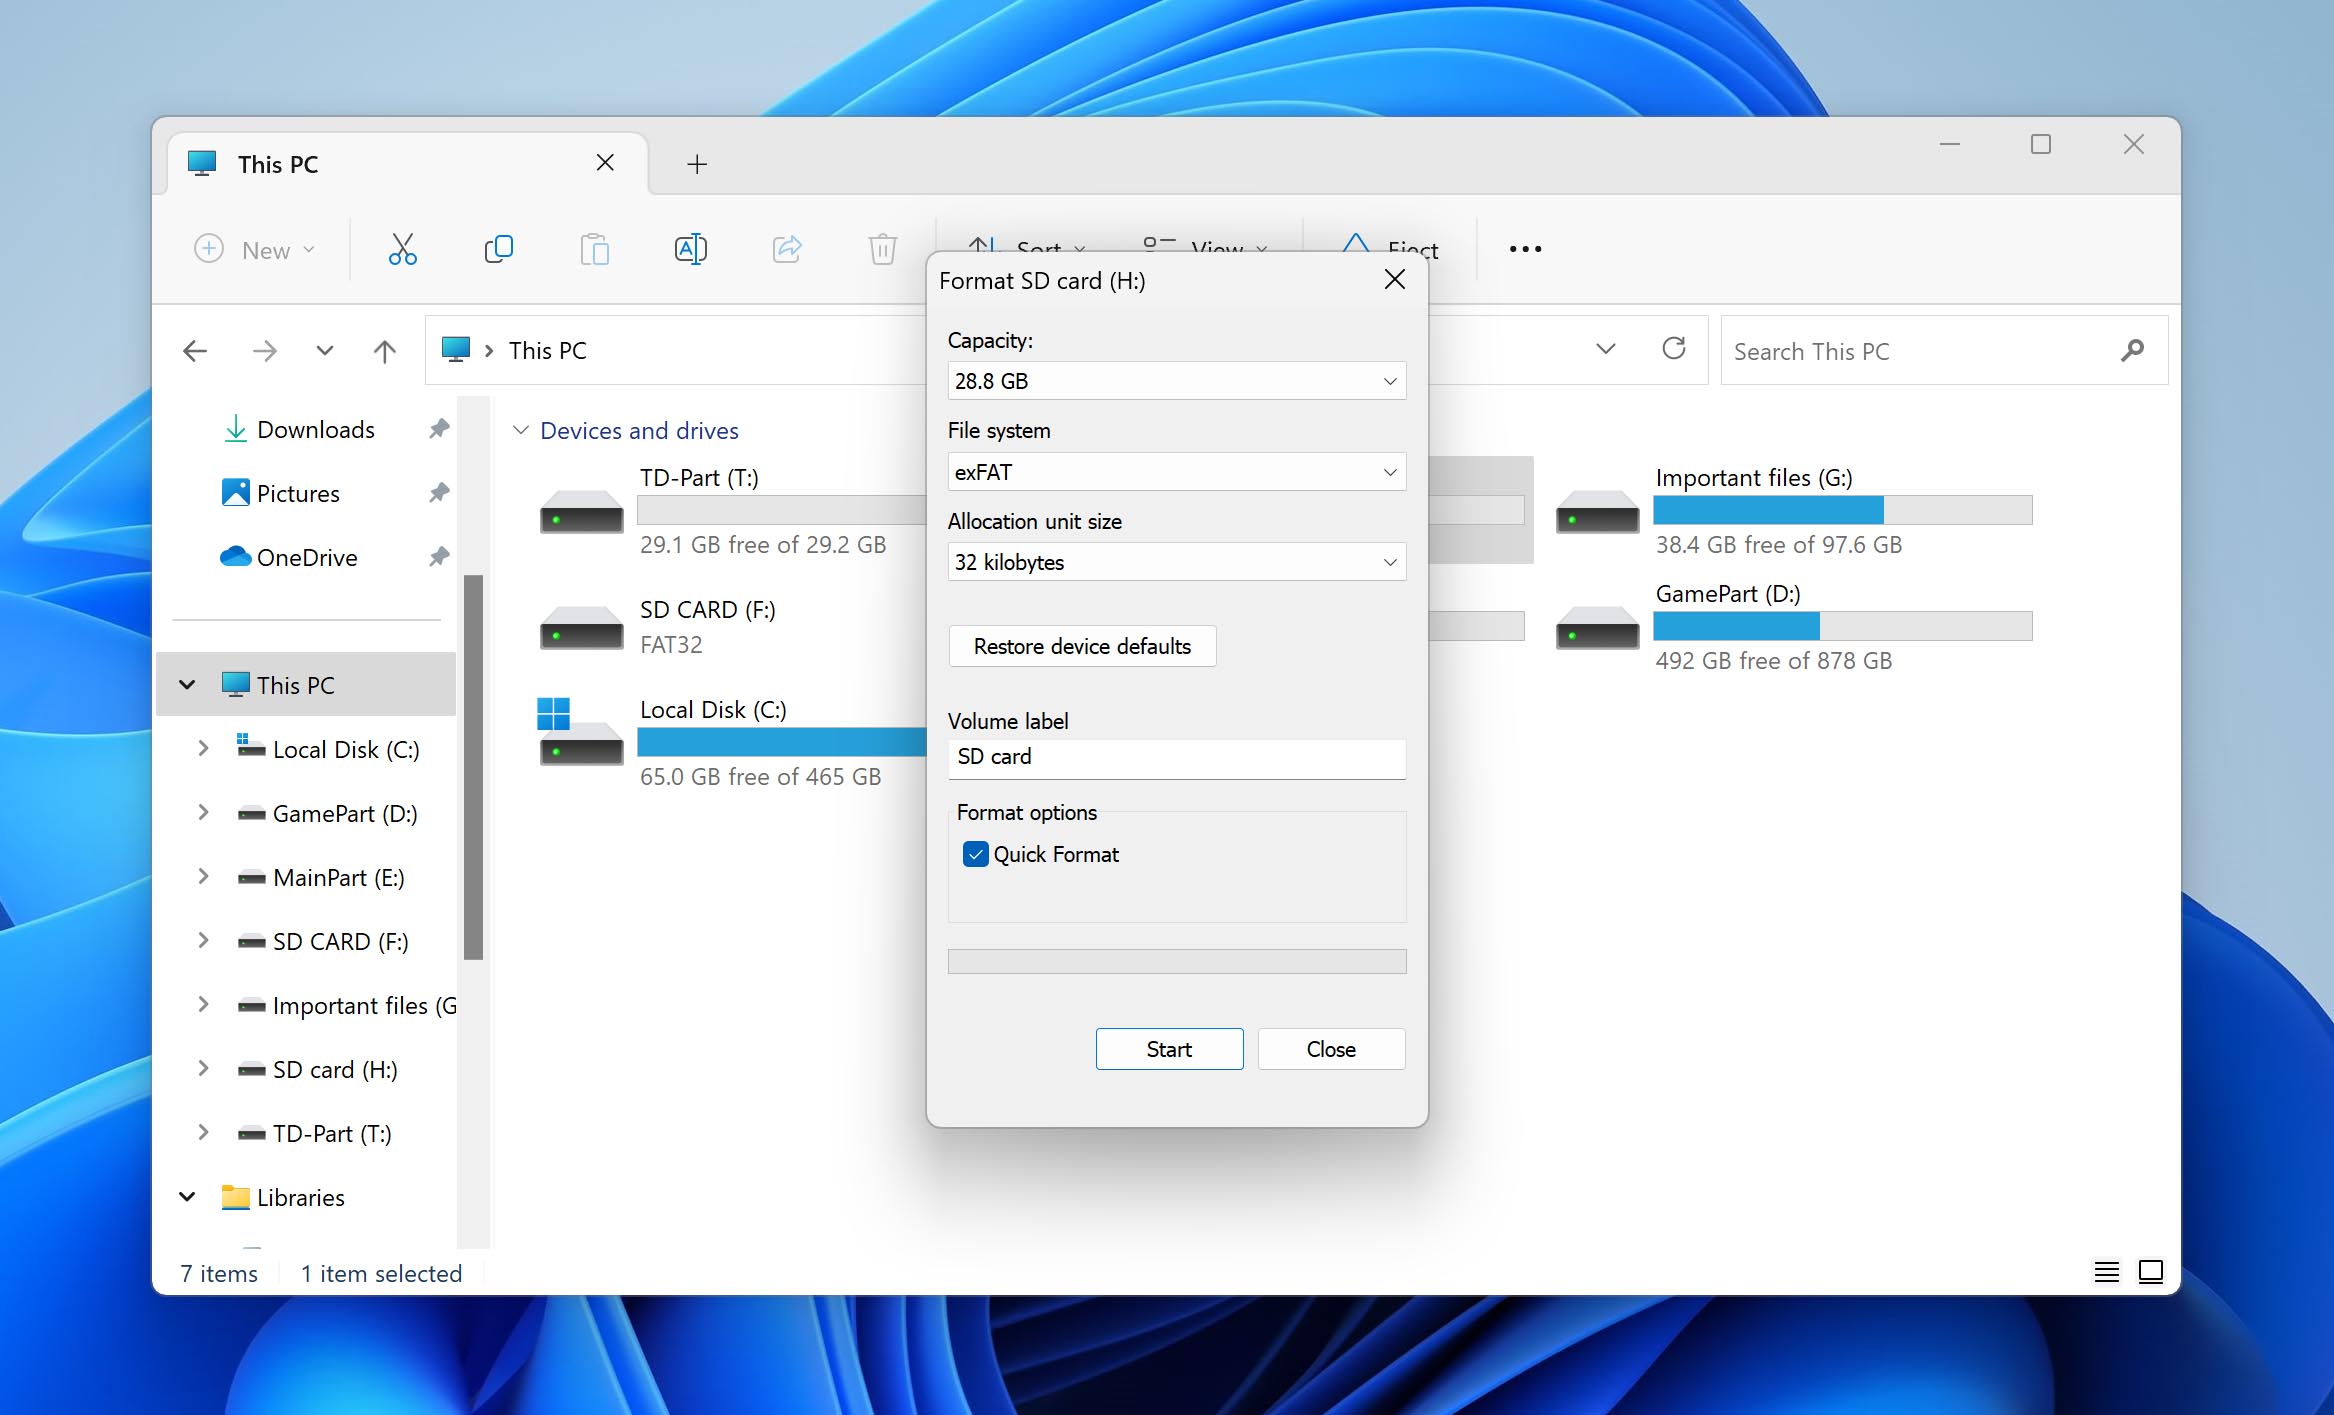Click the Volume label text field
Viewport: 2334px width, 1415px height.
pos(1176,758)
